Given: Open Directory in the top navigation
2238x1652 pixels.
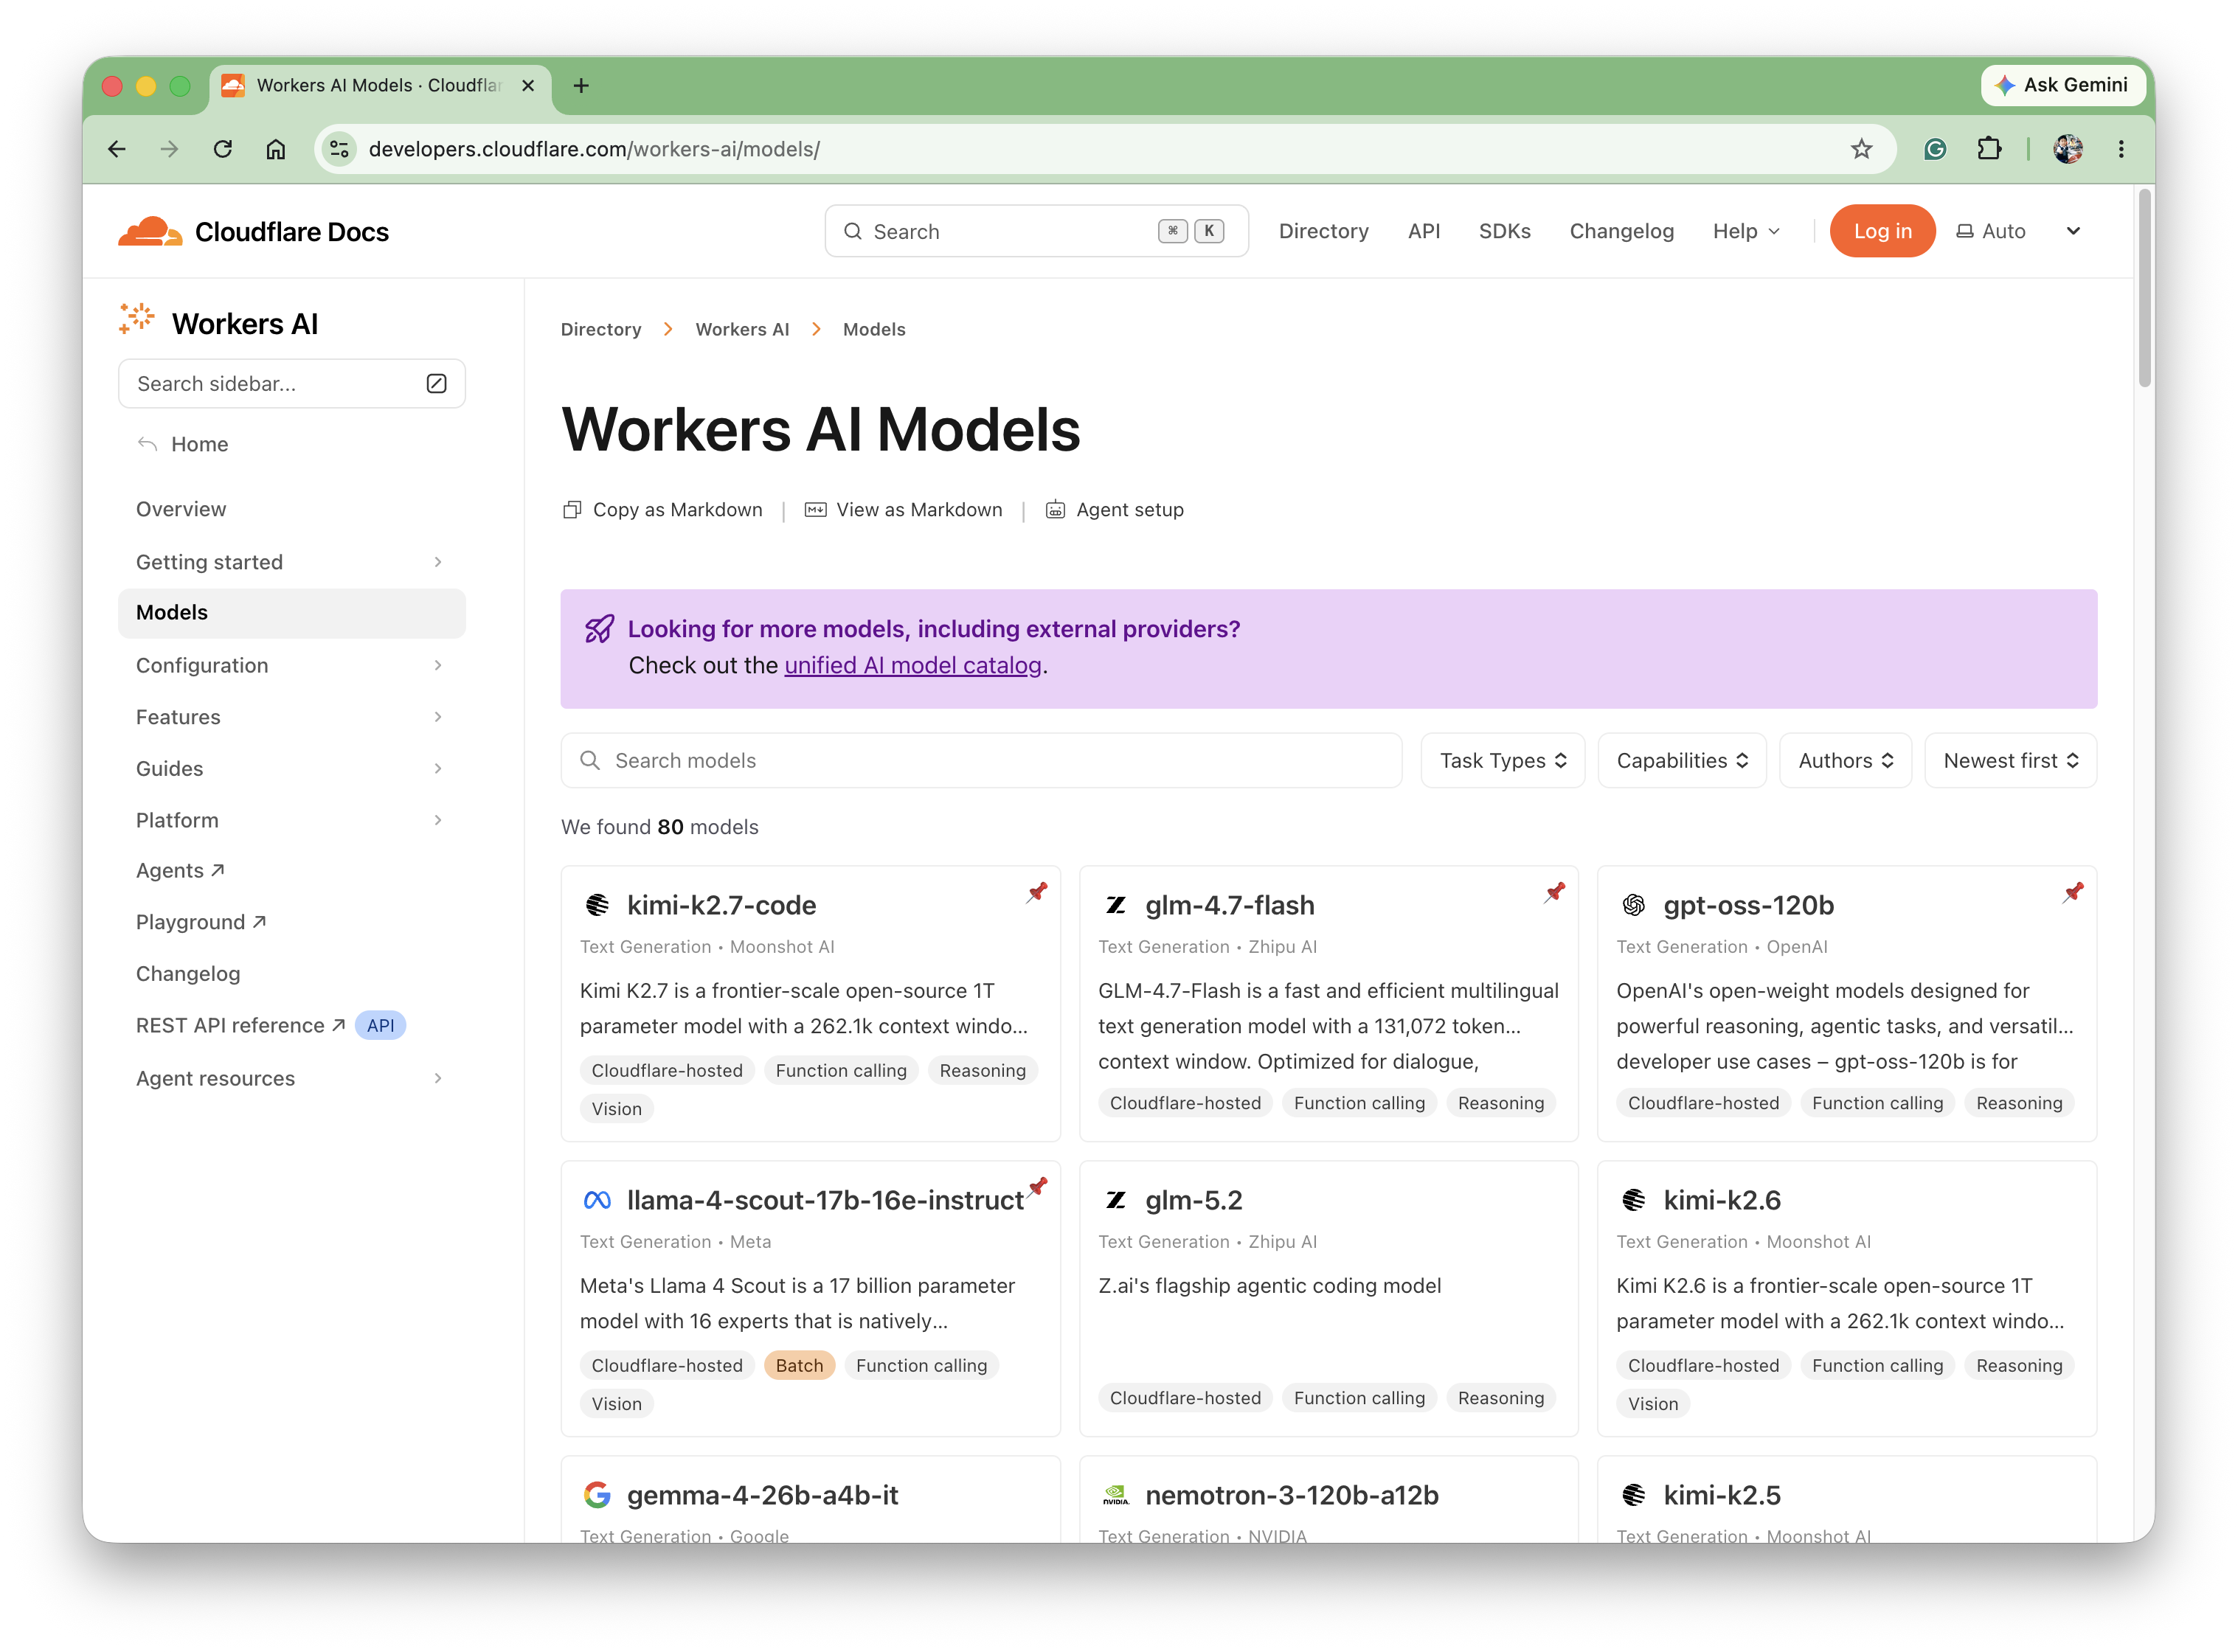Looking at the screenshot, I should click(x=1323, y=231).
